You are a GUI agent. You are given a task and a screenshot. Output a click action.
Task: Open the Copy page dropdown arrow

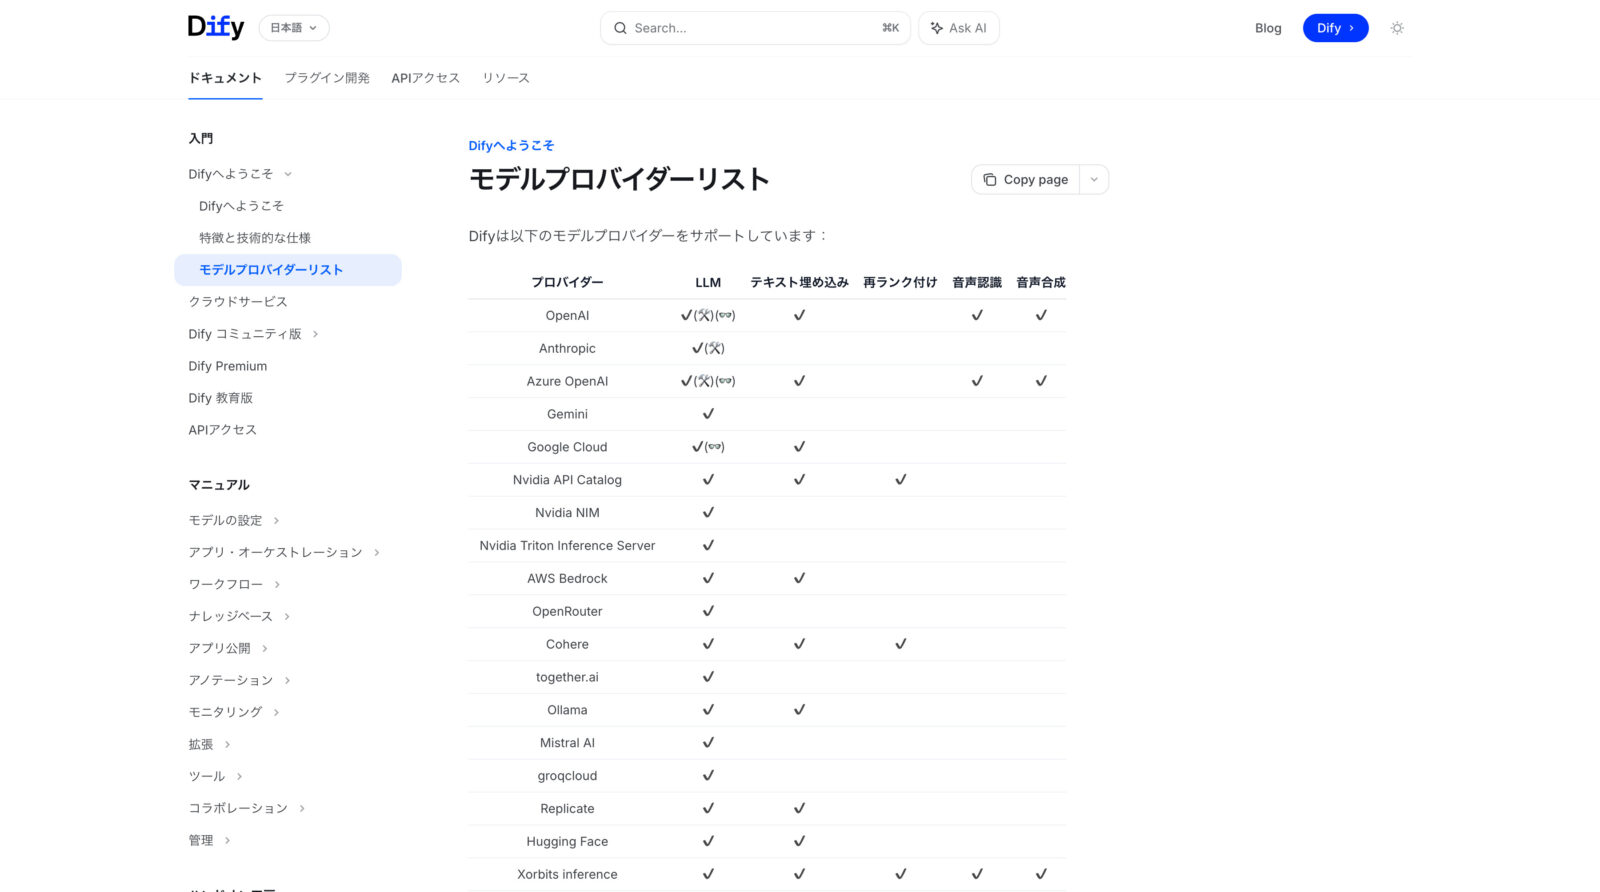coord(1094,180)
